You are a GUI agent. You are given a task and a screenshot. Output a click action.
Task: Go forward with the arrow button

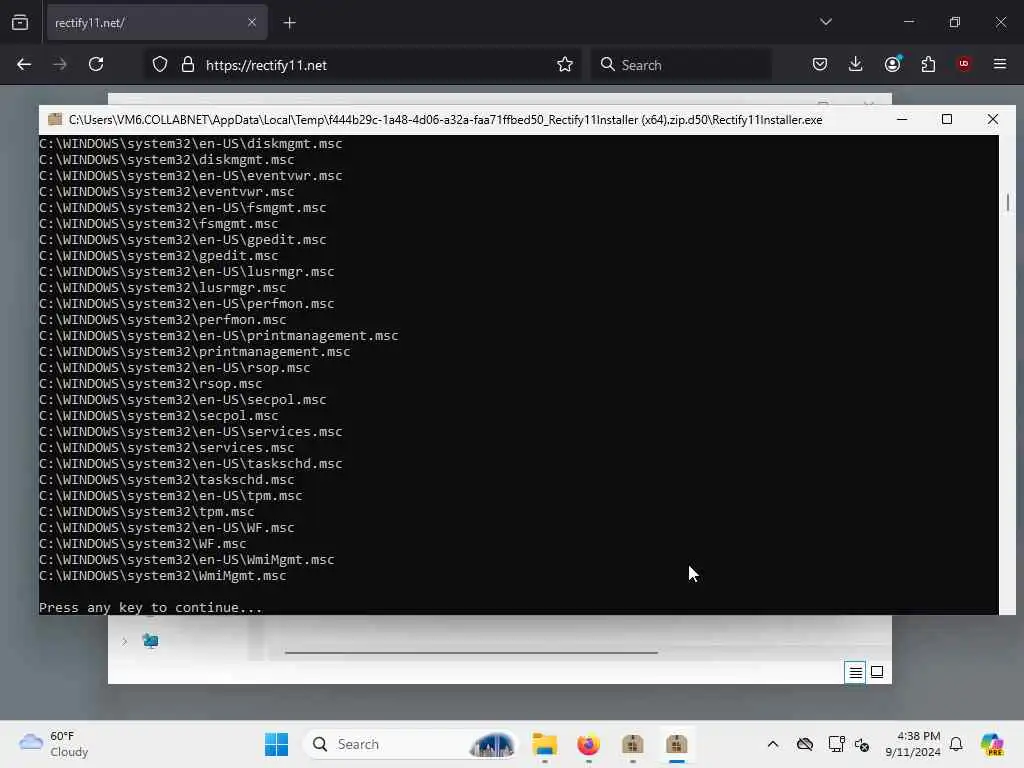tap(59, 65)
